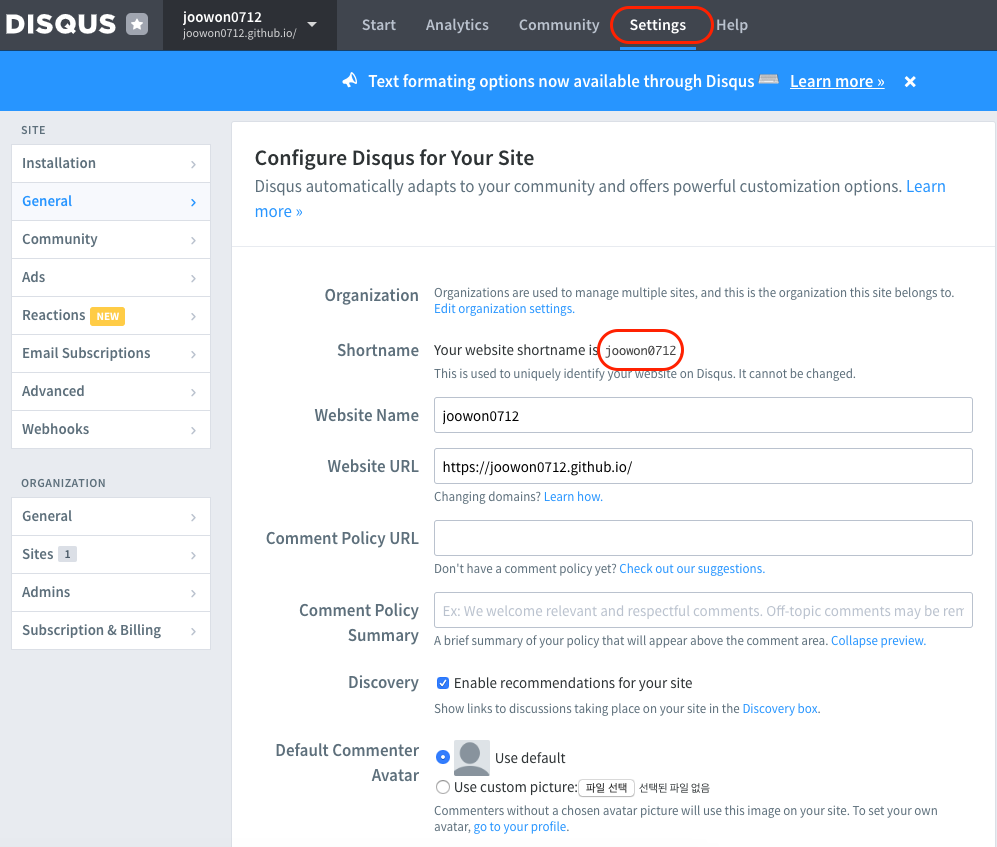Screen dimensions: 997x847
Task: Click the joowon0712 shortname text
Action: click(x=640, y=350)
